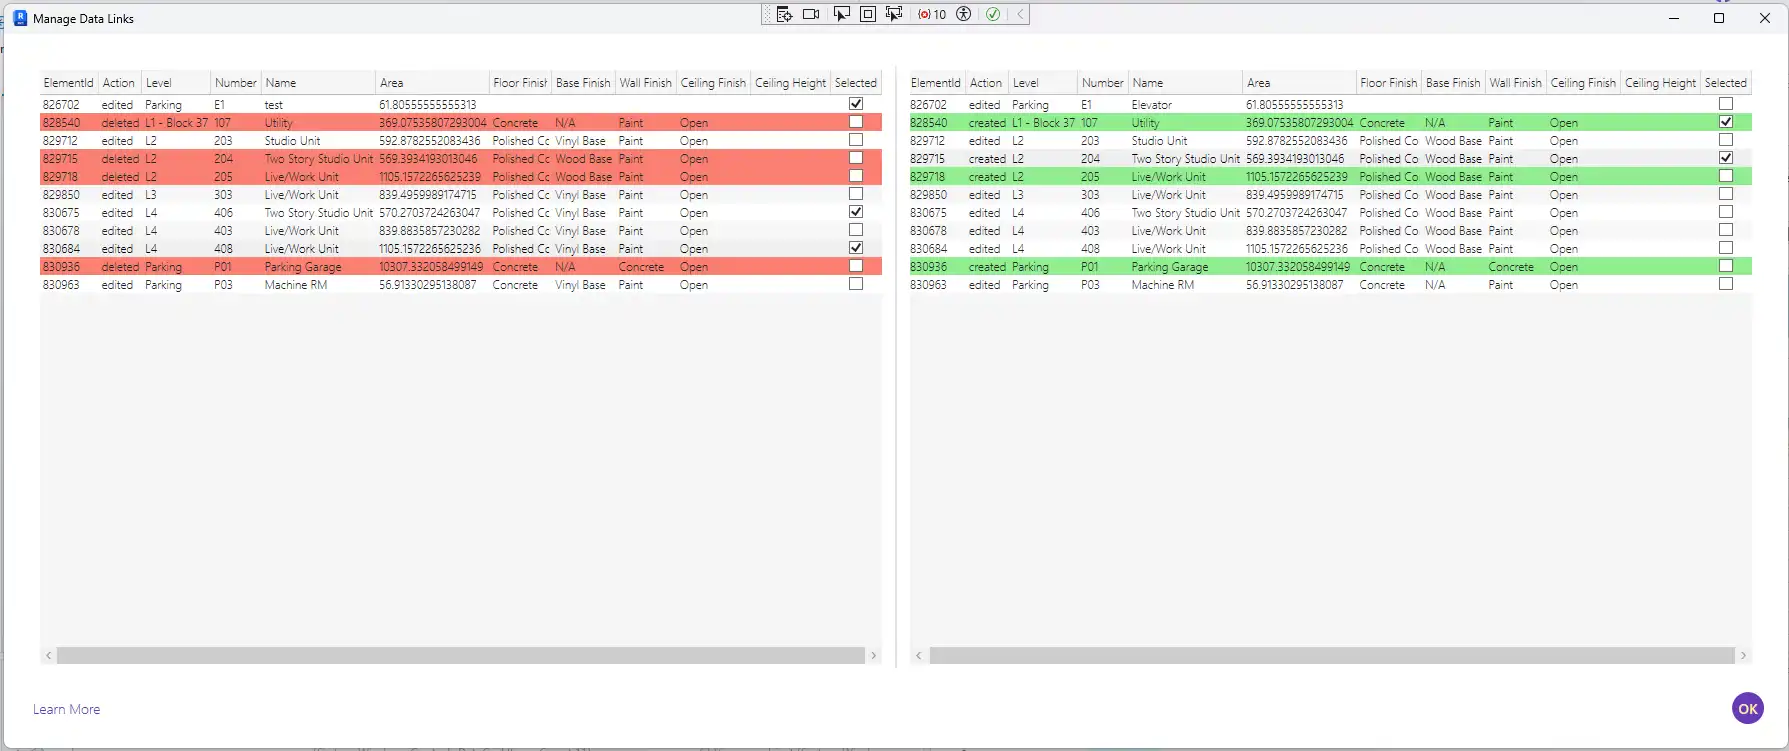Check Selected for left Utility row 828540

pos(856,122)
